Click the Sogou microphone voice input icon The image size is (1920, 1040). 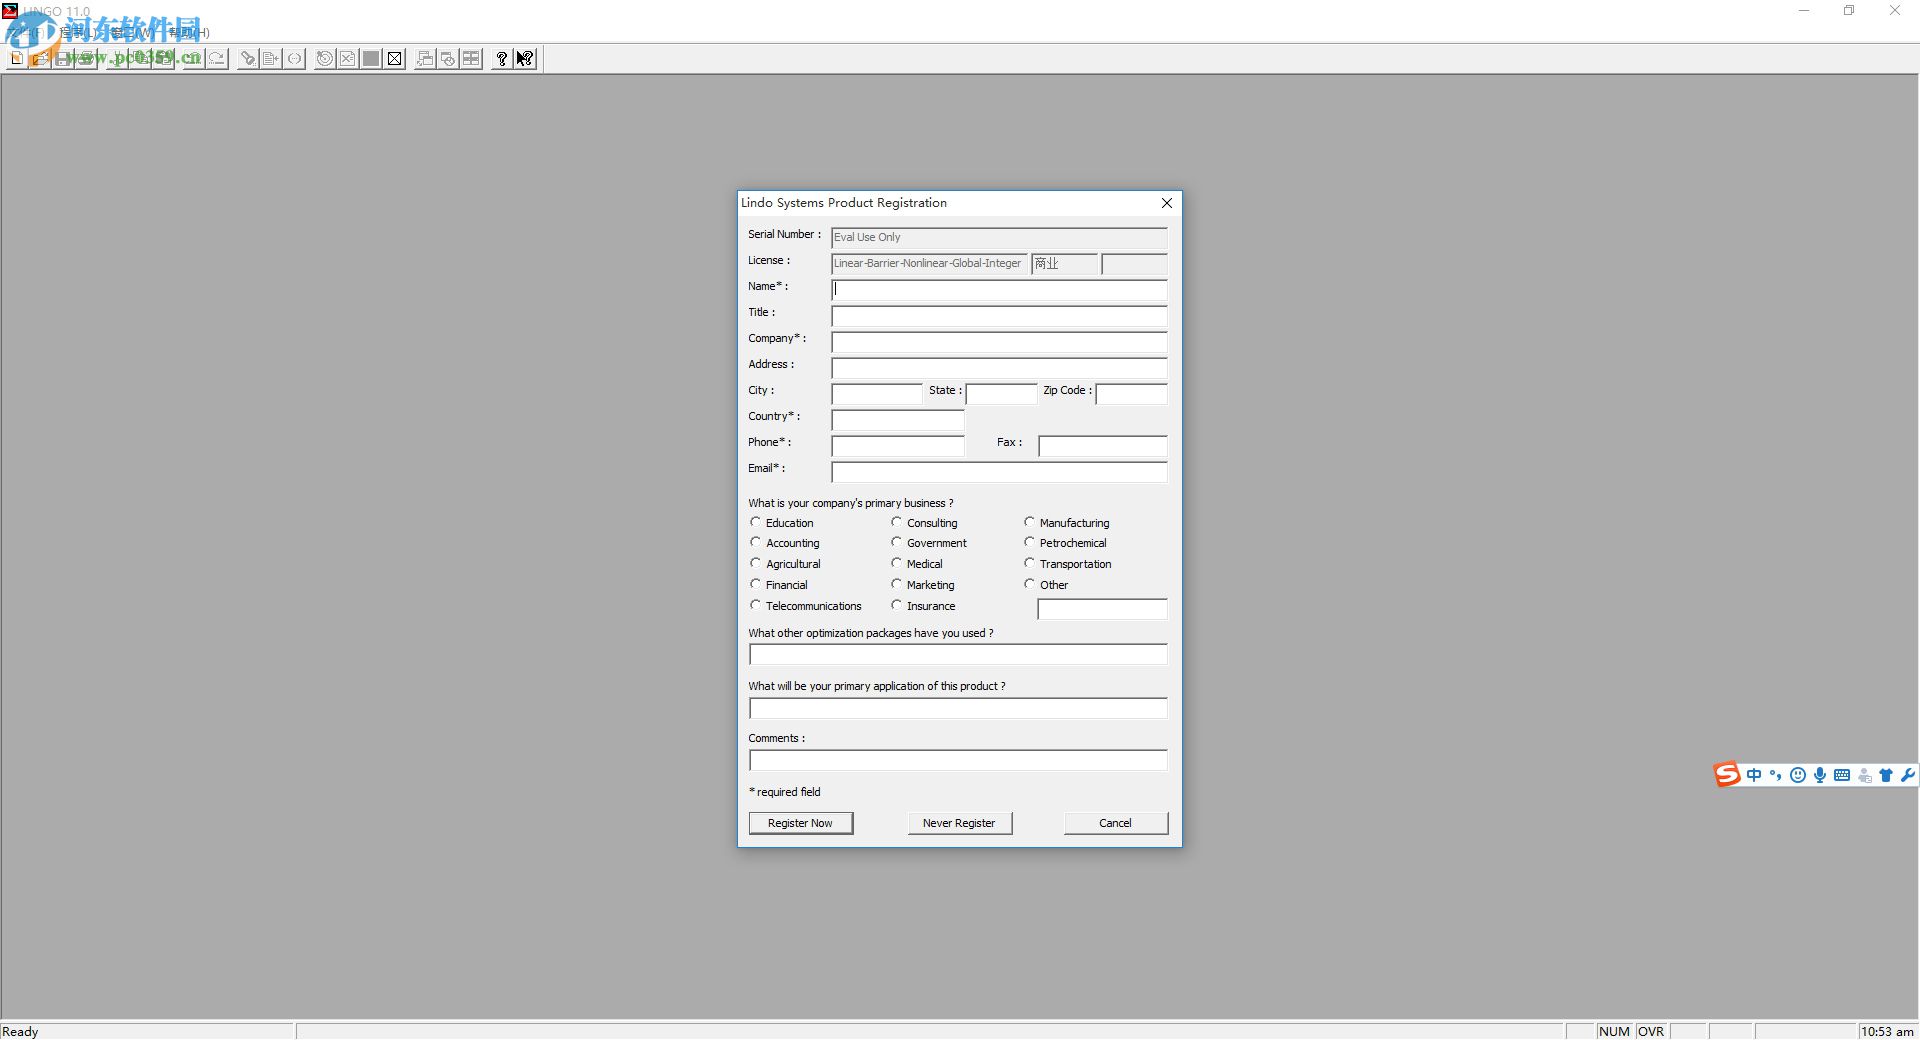click(x=1819, y=775)
